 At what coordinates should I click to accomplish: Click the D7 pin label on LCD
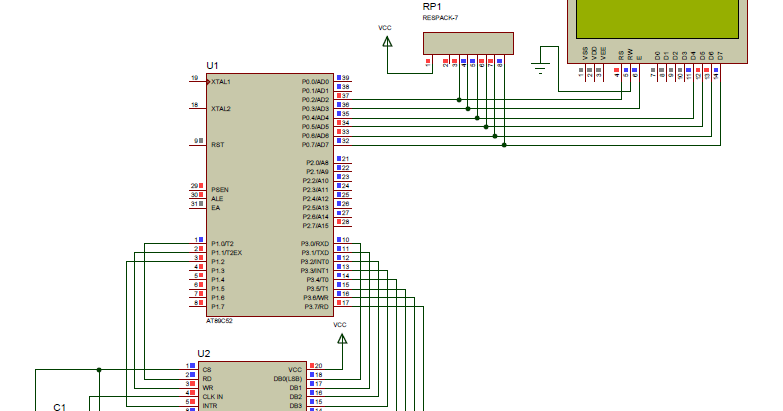pyautogui.click(x=720, y=55)
